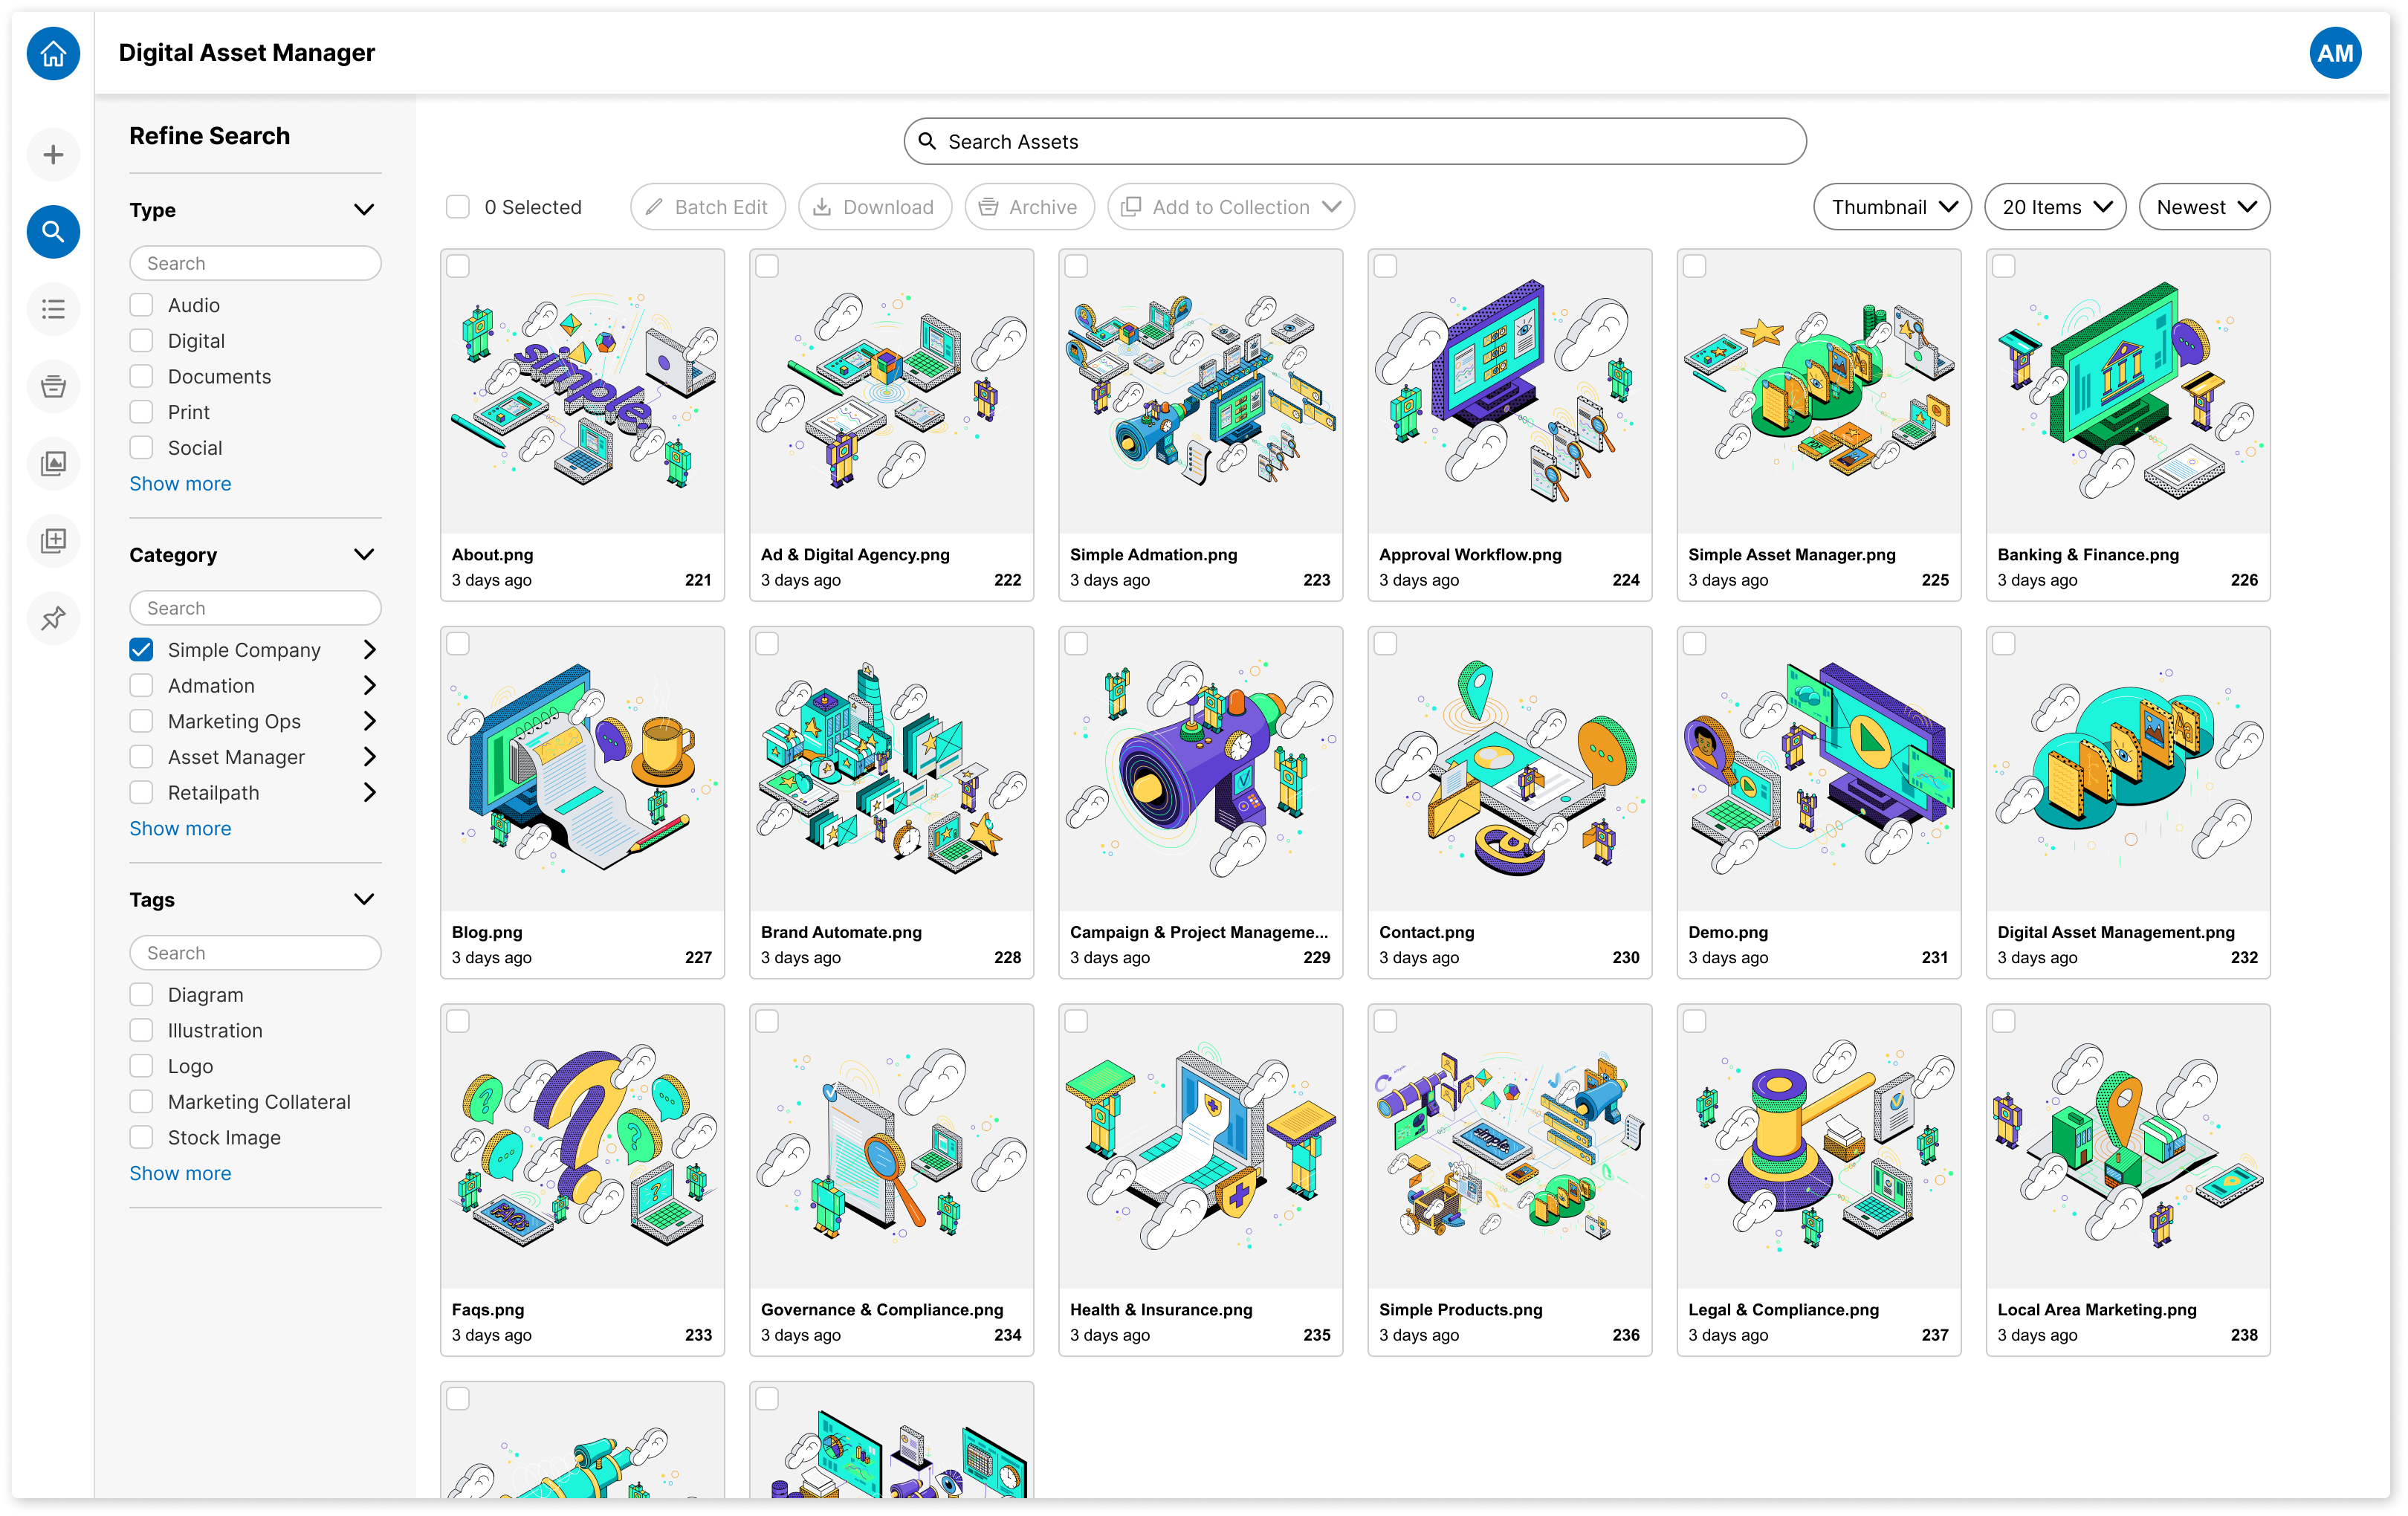The height and width of the screenshot is (1516, 2408).
Task: Collapse the Type filter section
Action: point(364,209)
